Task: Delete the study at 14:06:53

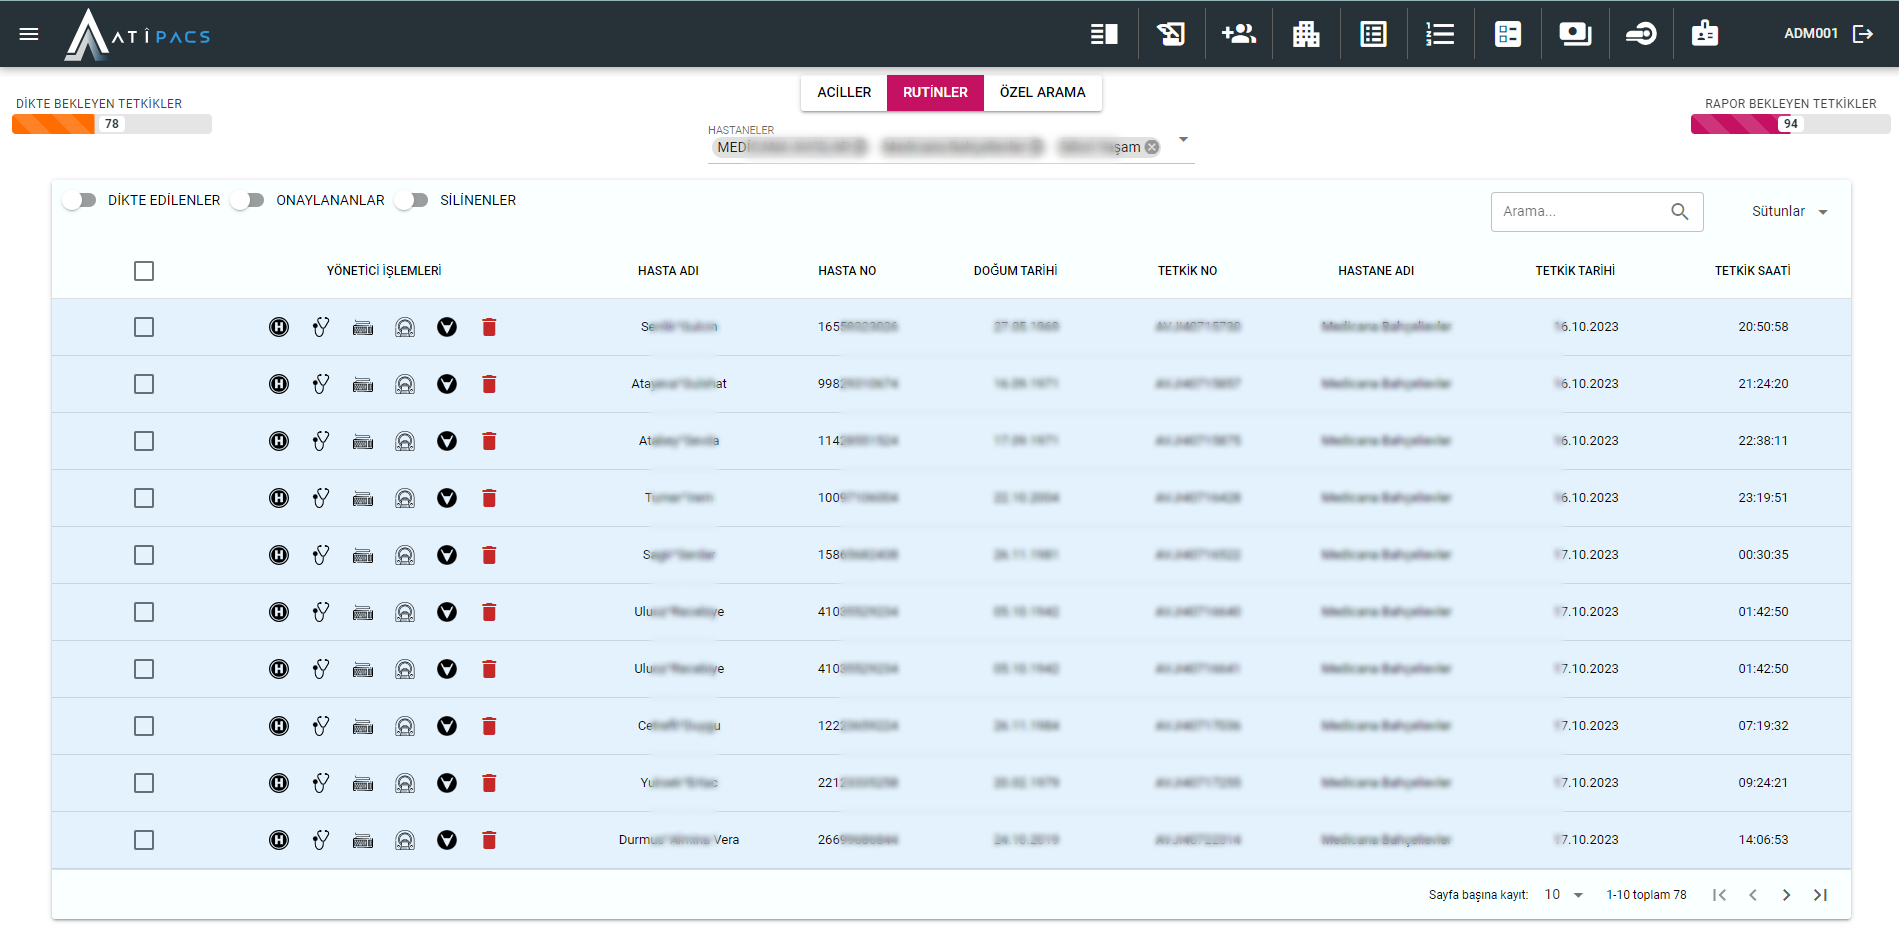Action: [x=489, y=840]
